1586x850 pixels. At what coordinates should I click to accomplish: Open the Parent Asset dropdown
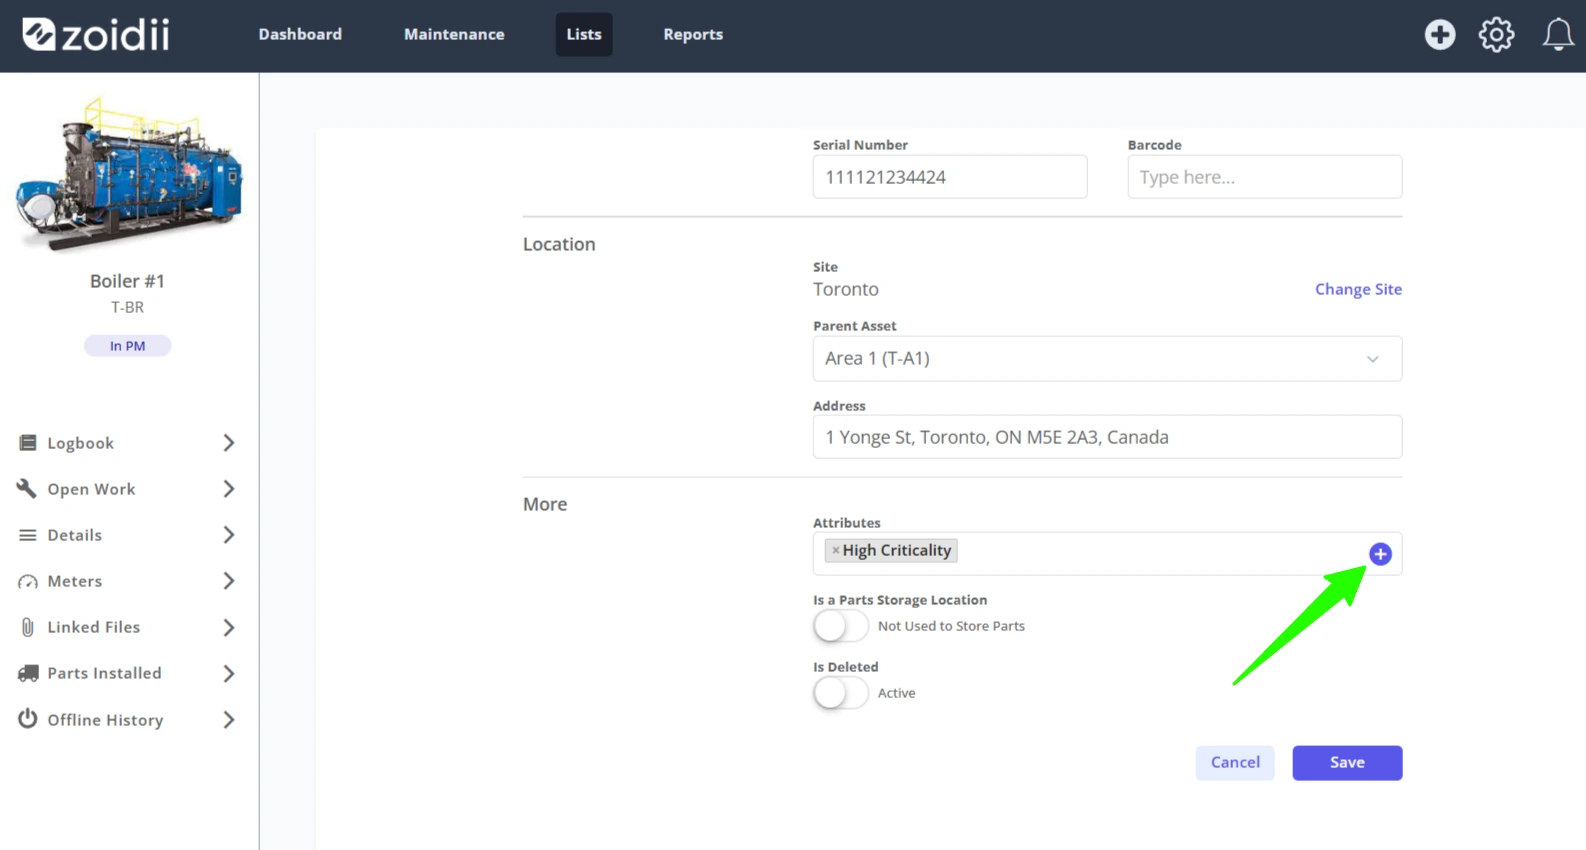[x=1107, y=358]
